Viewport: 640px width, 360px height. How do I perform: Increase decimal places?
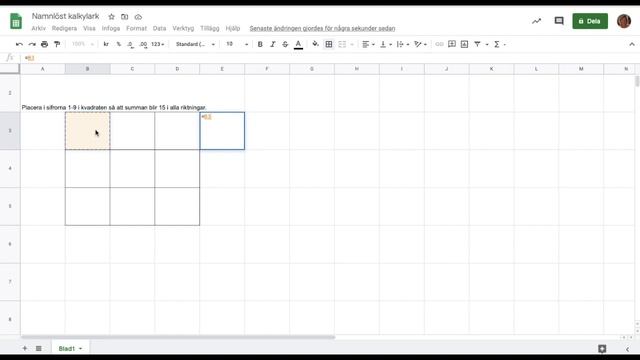pyautogui.click(x=143, y=44)
